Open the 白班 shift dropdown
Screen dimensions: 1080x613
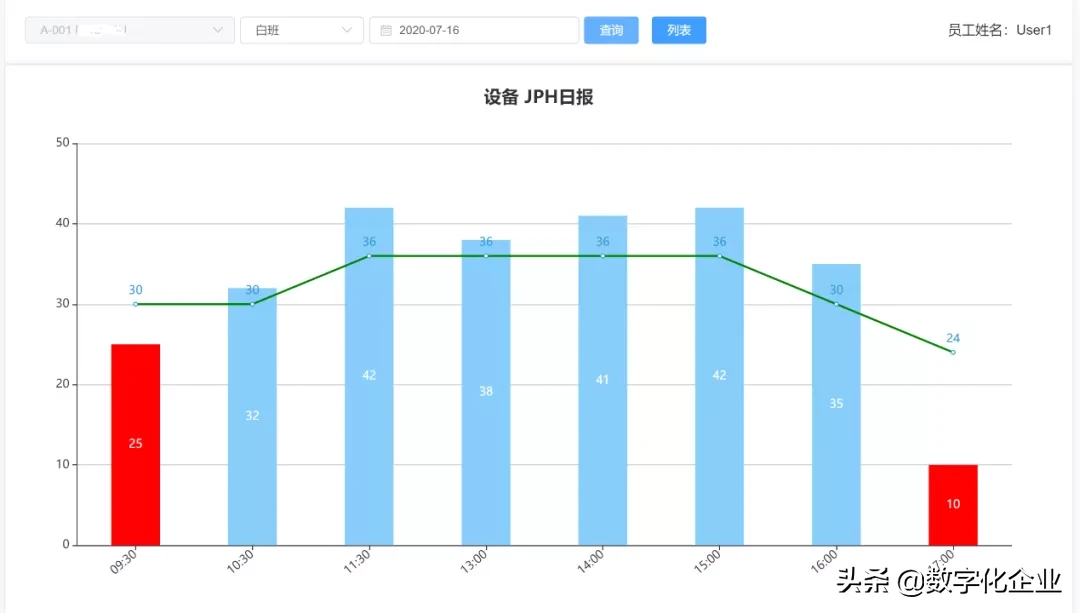[x=300, y=30]
